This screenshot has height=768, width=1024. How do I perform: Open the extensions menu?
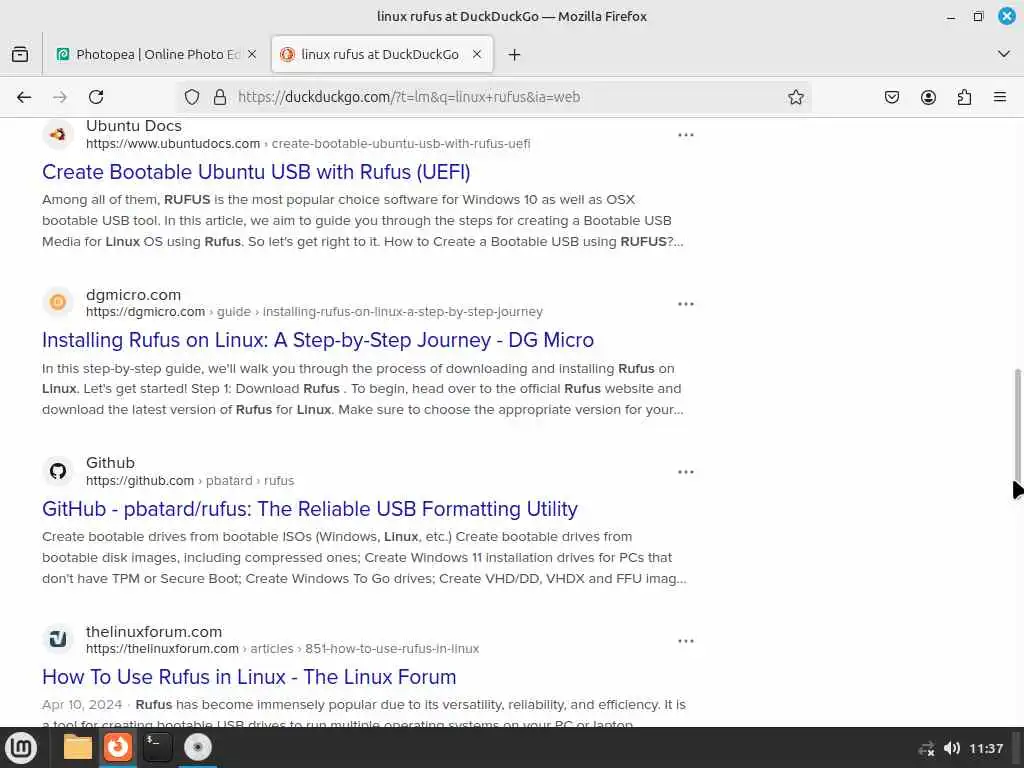click(964, 97)
